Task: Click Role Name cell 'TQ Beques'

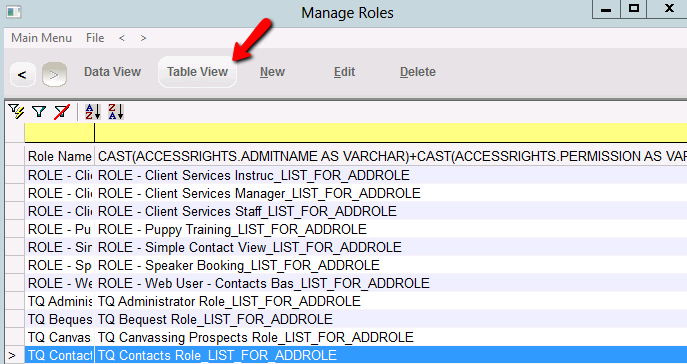Action: click(59, 319)
